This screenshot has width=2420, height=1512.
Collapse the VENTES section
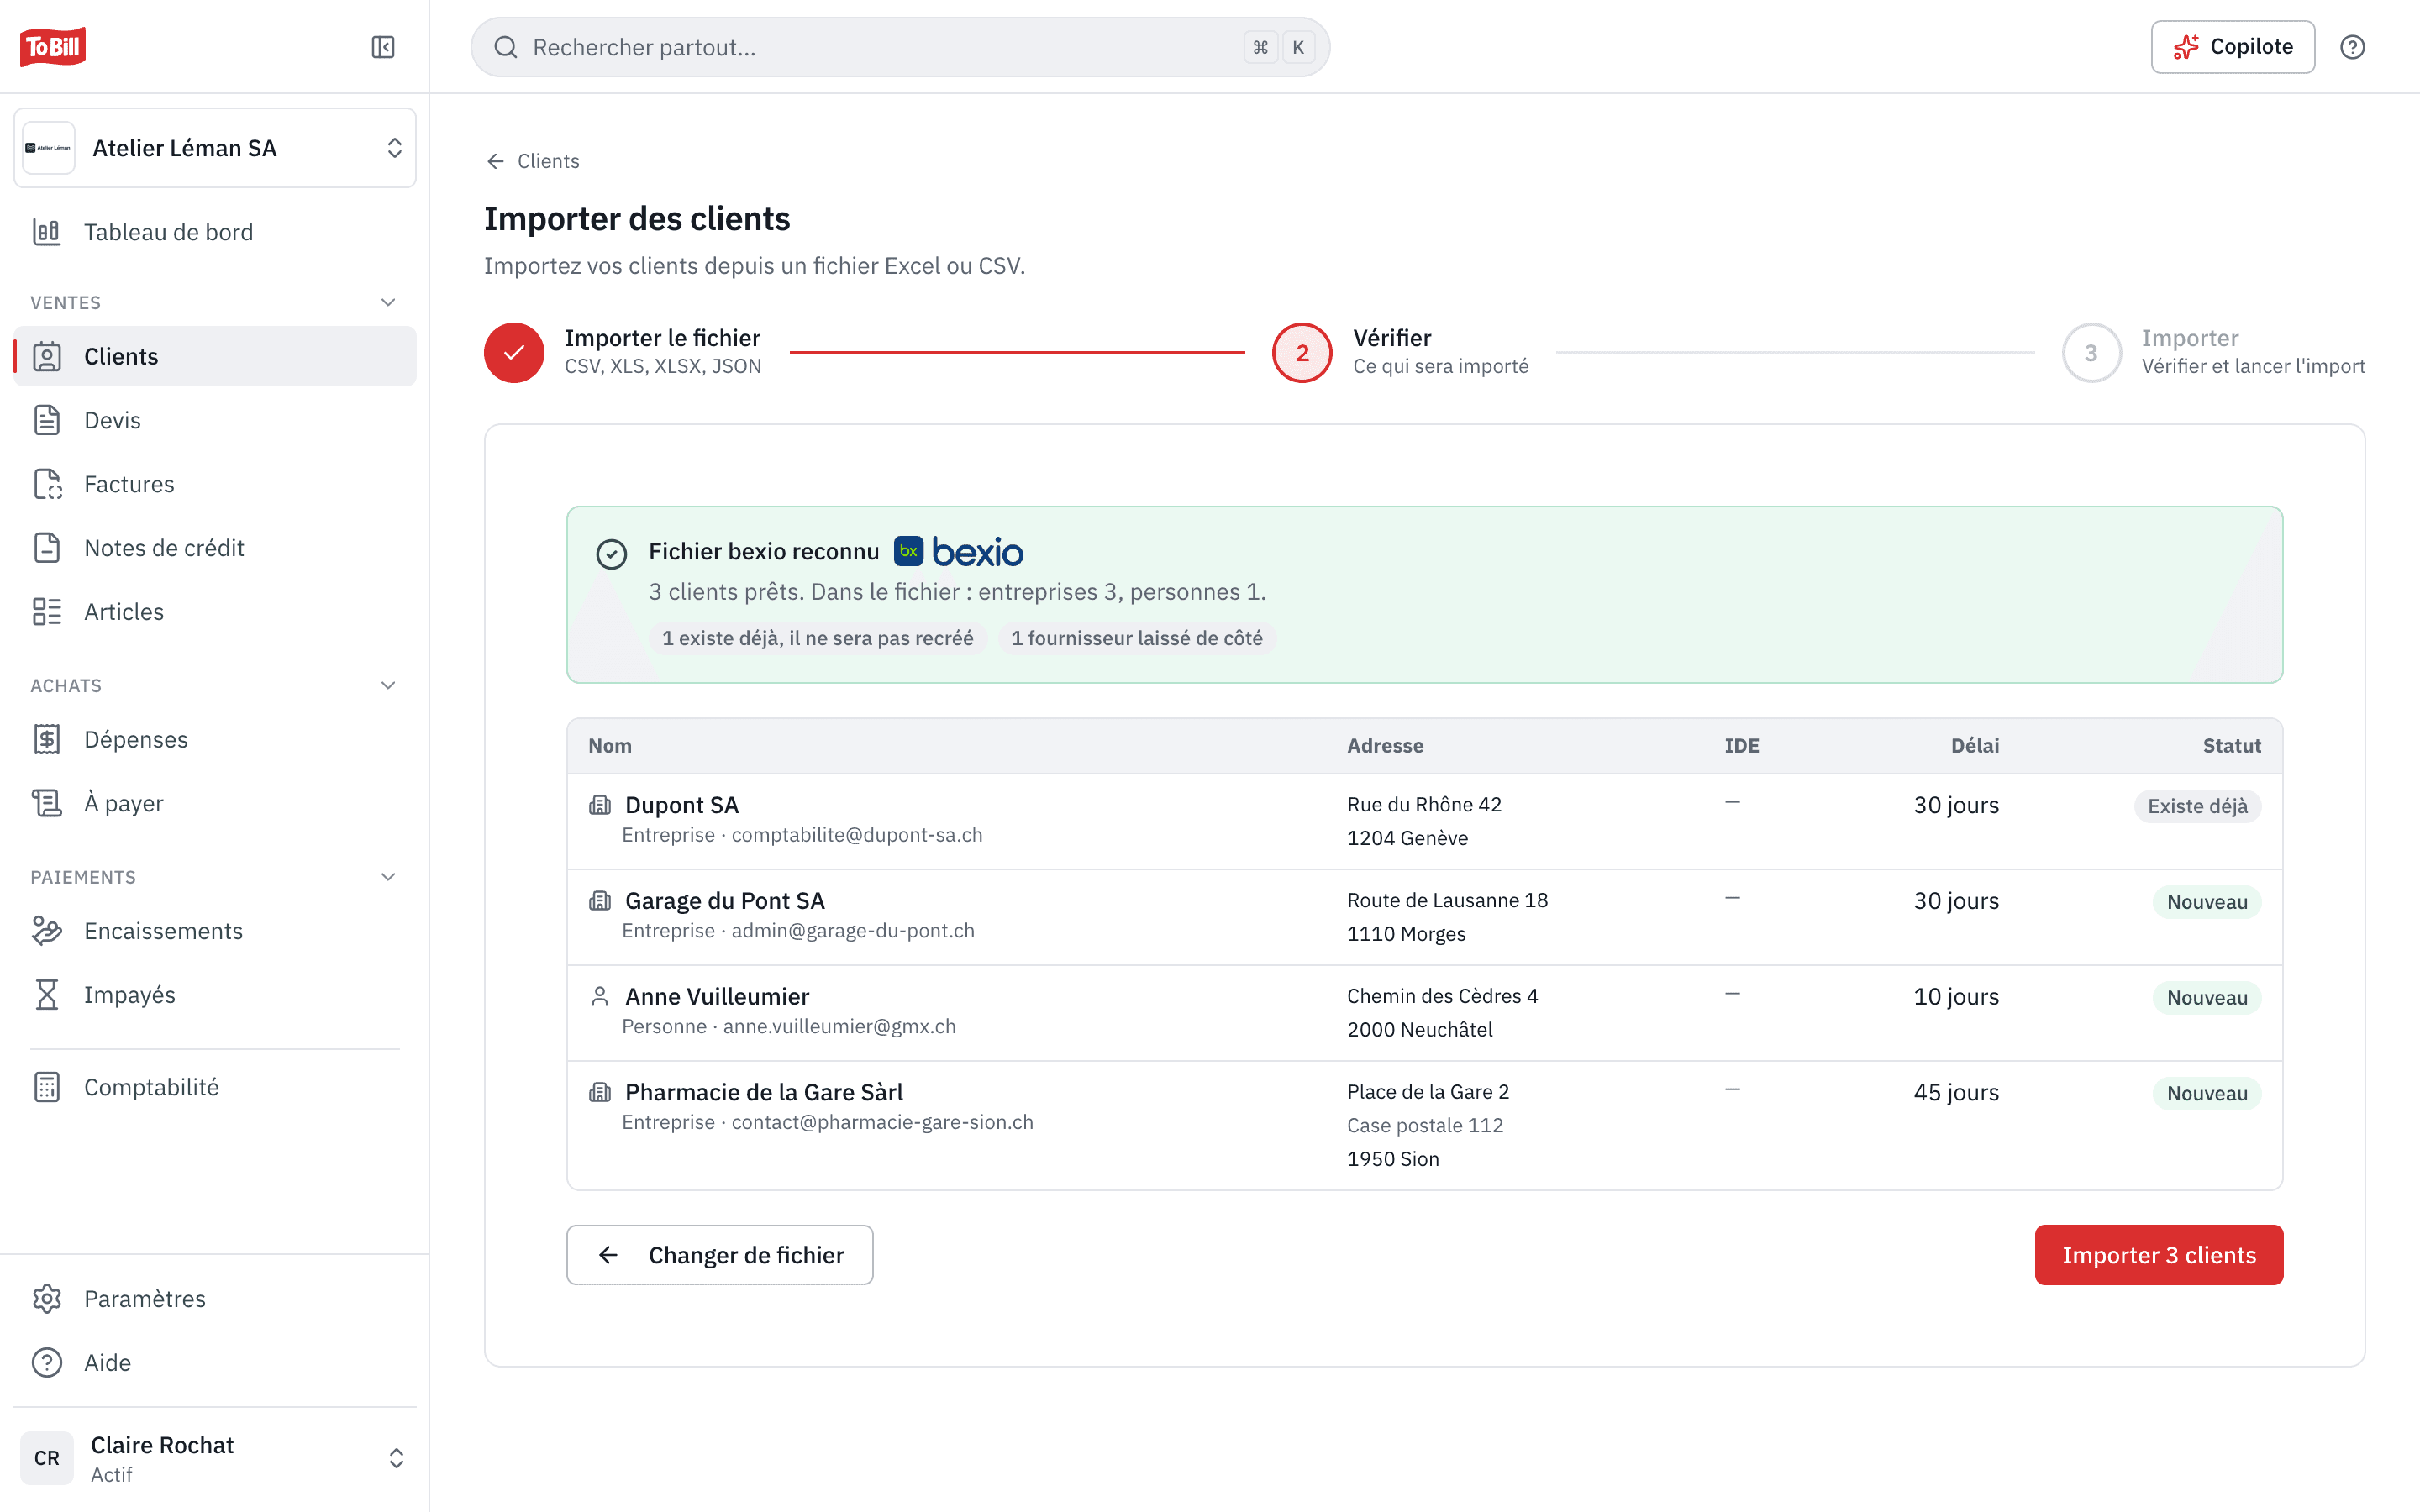coord(388,302)
